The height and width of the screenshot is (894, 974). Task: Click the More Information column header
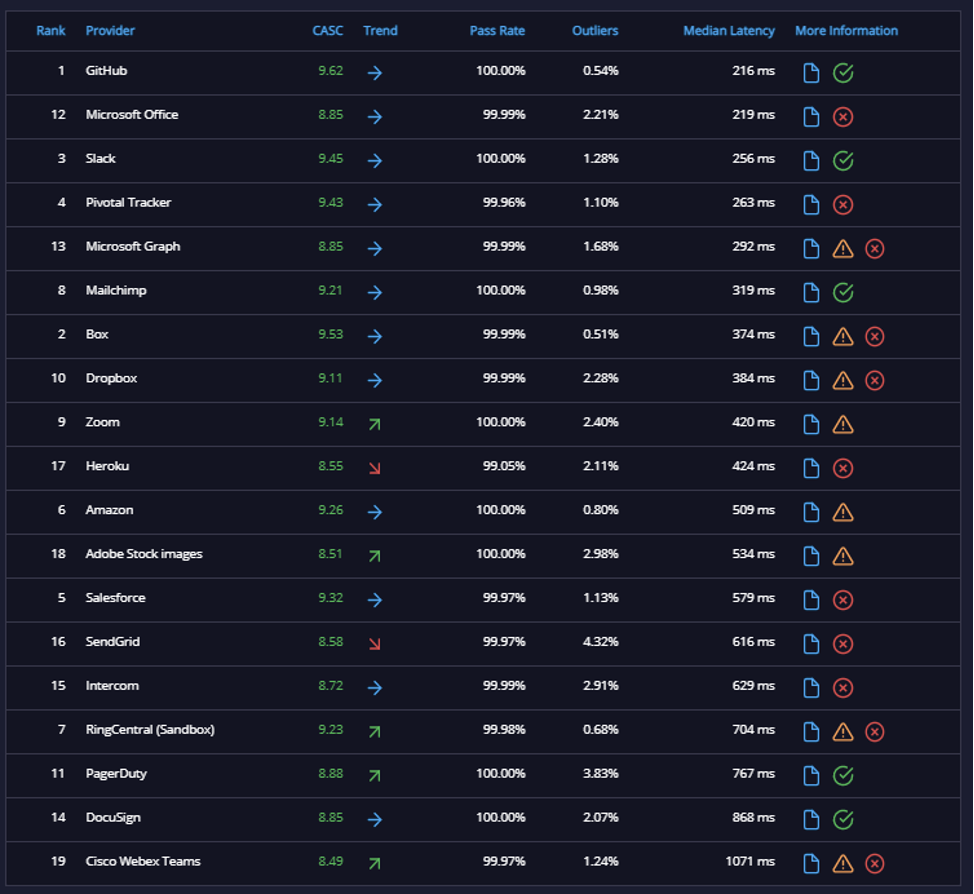[846, 30]
